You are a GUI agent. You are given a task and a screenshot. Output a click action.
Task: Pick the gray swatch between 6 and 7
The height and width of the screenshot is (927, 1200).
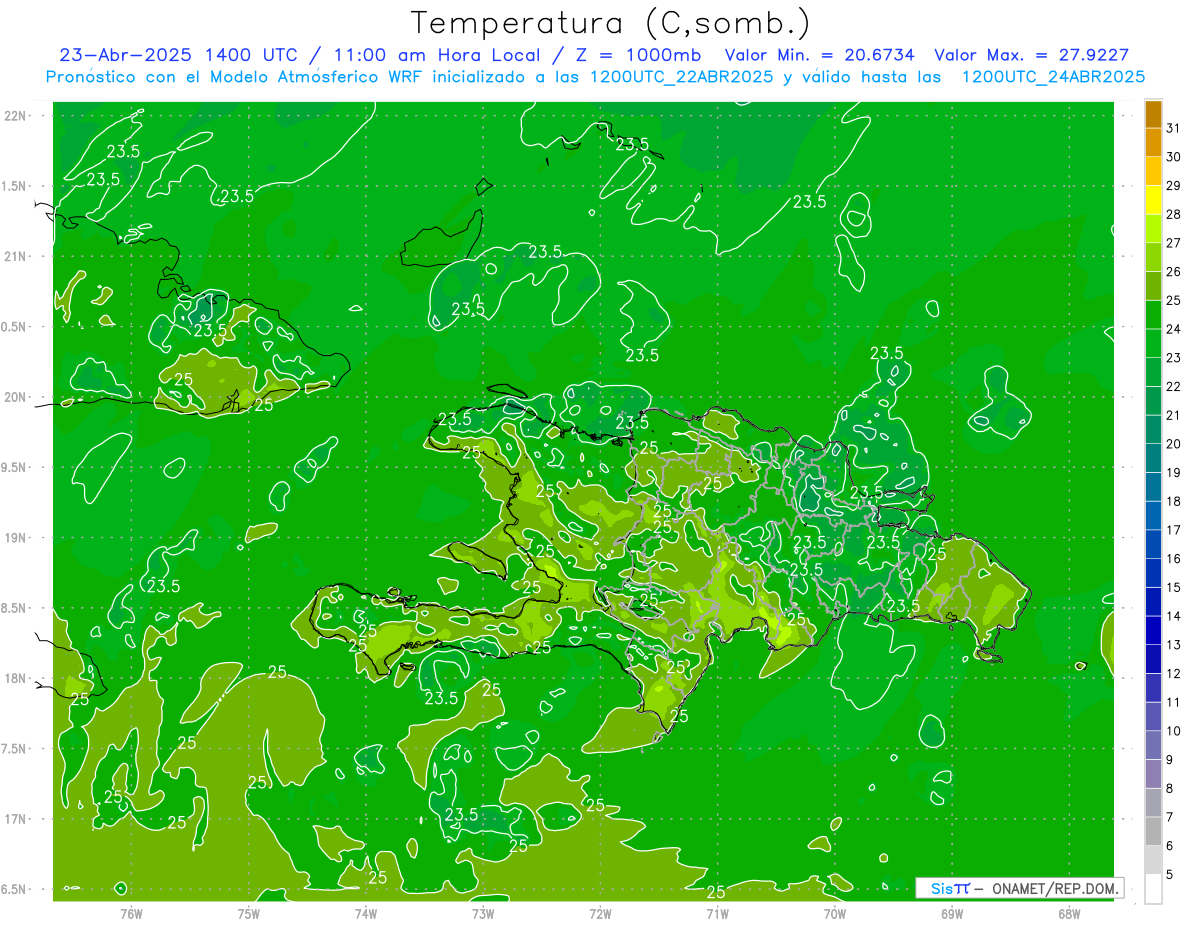(1153, 832)
